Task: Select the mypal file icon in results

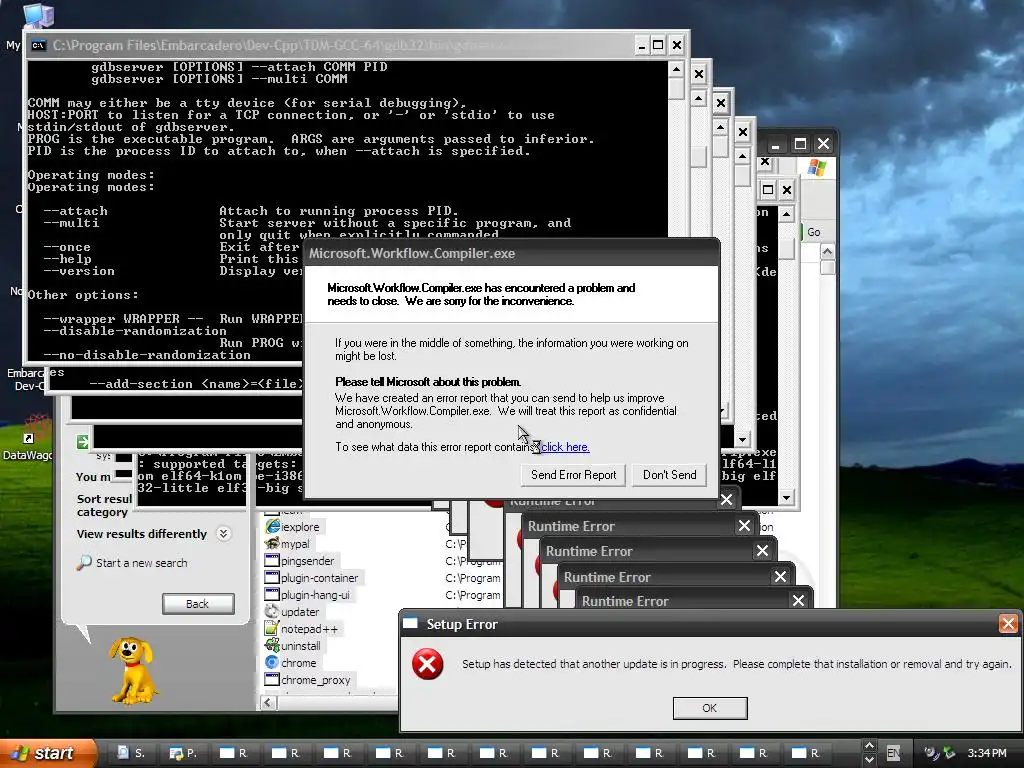Action: coord(272,543)
